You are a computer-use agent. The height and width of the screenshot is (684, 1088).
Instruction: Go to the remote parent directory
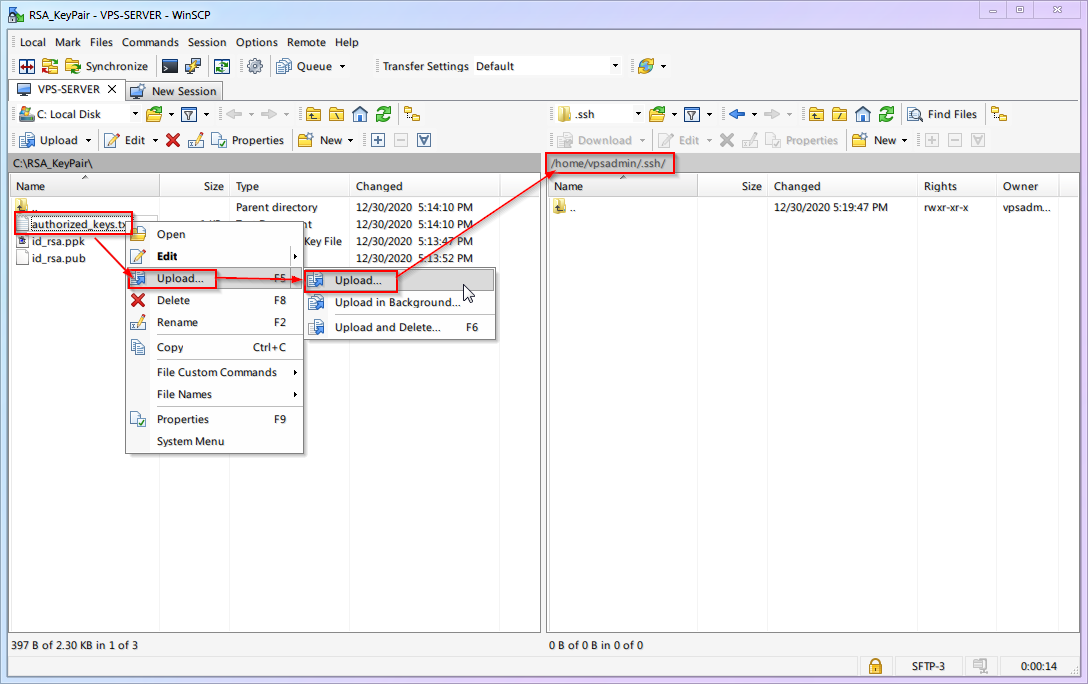(817, 114)
